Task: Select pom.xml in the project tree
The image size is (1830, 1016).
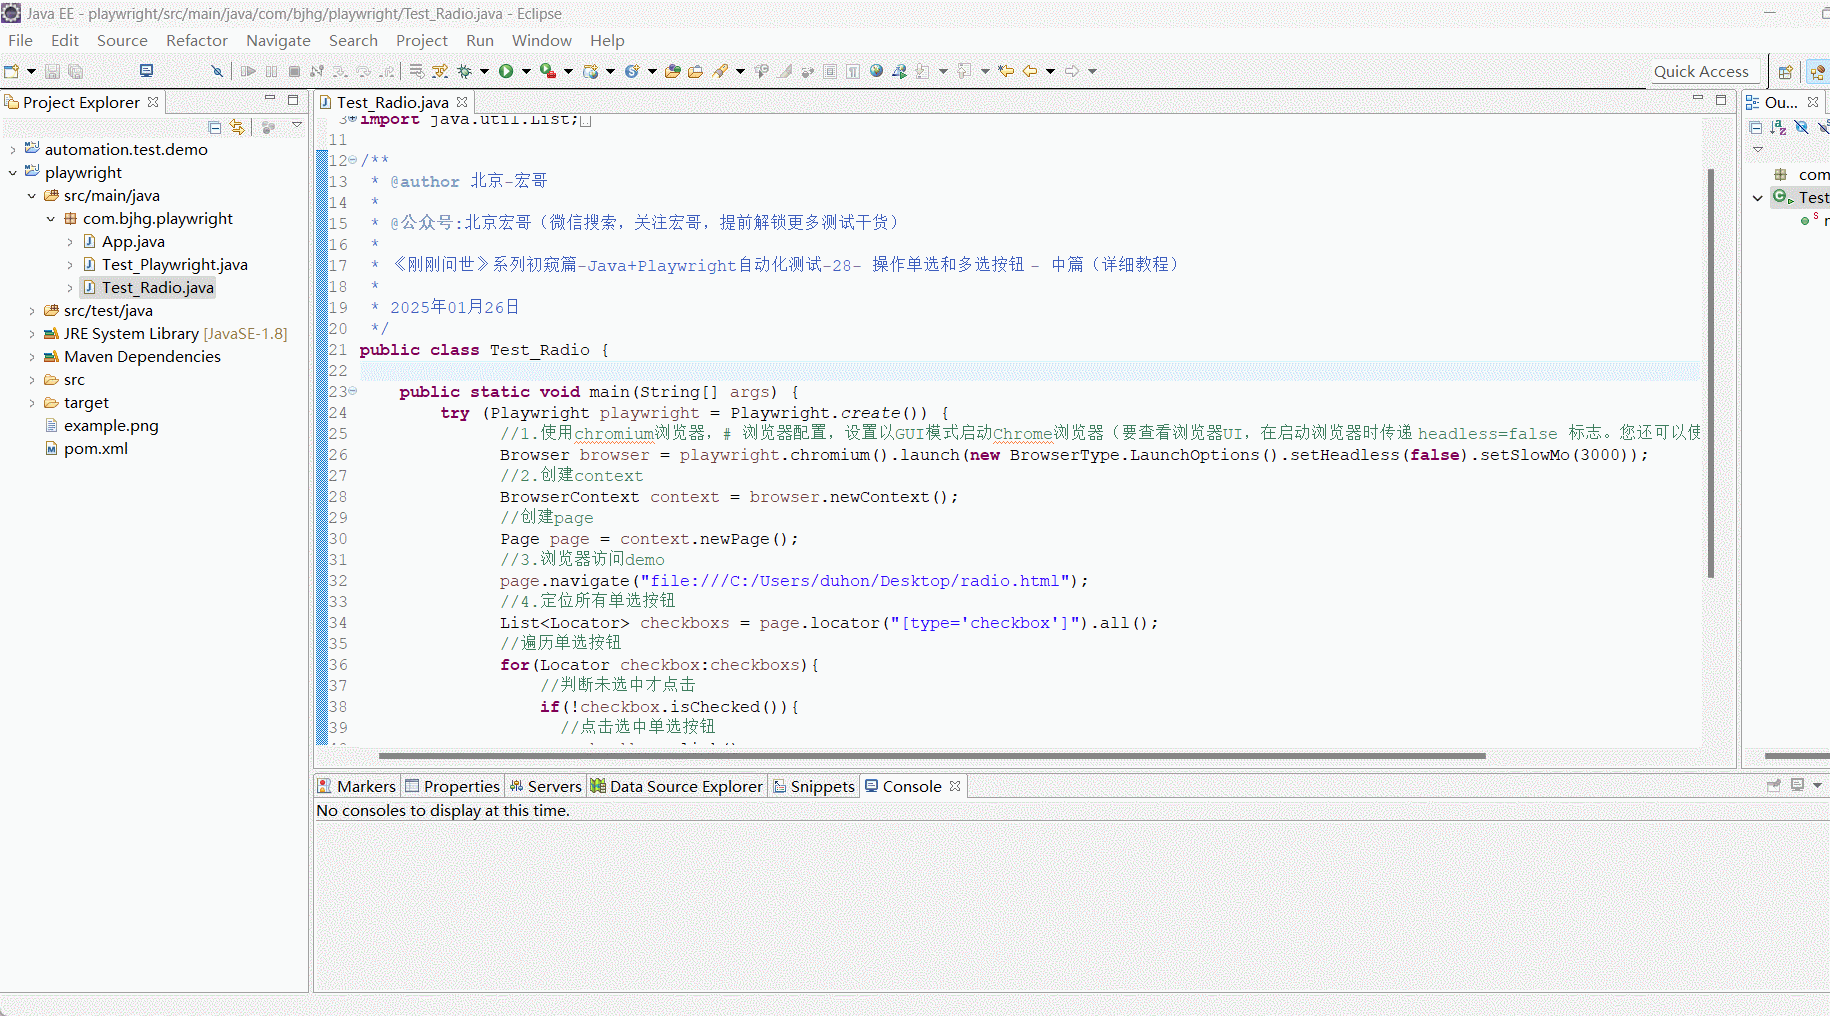Action: pyautogui.click(x=96, y=449)
